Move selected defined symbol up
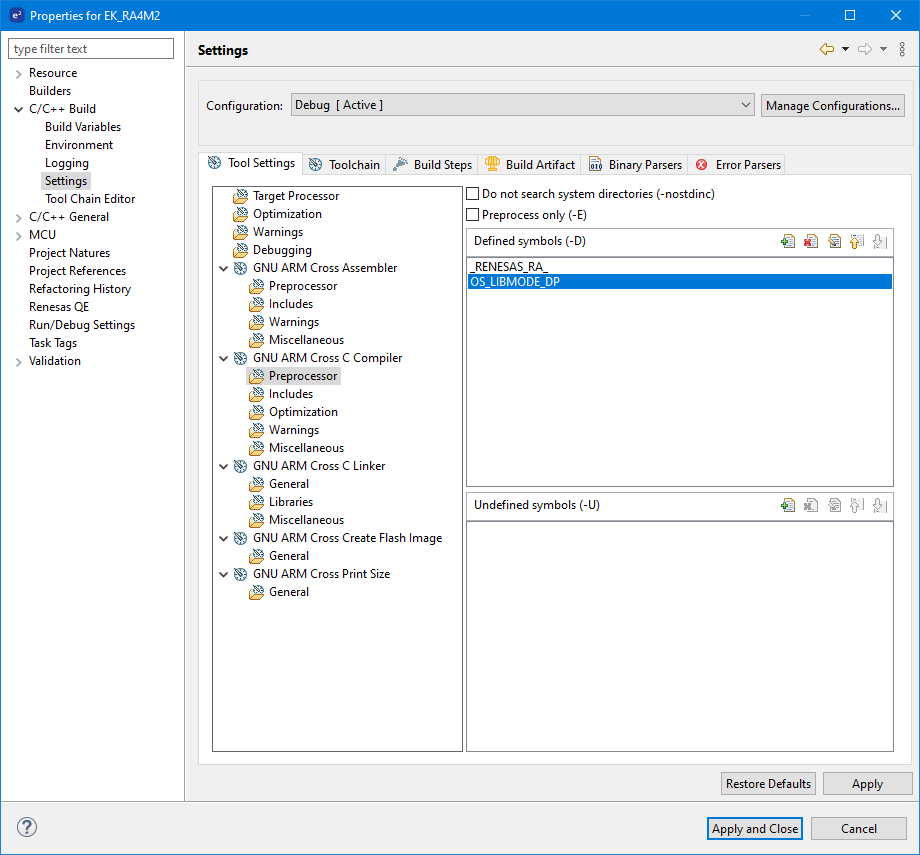 coord(857,241)
